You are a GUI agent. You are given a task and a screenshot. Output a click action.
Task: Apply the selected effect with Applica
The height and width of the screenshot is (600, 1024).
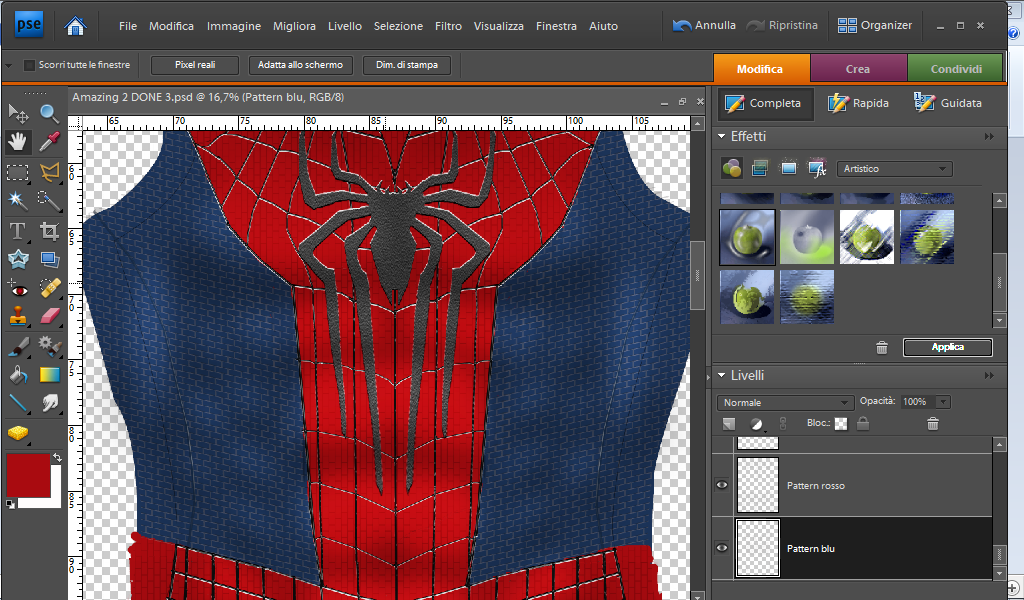[948, 347]
